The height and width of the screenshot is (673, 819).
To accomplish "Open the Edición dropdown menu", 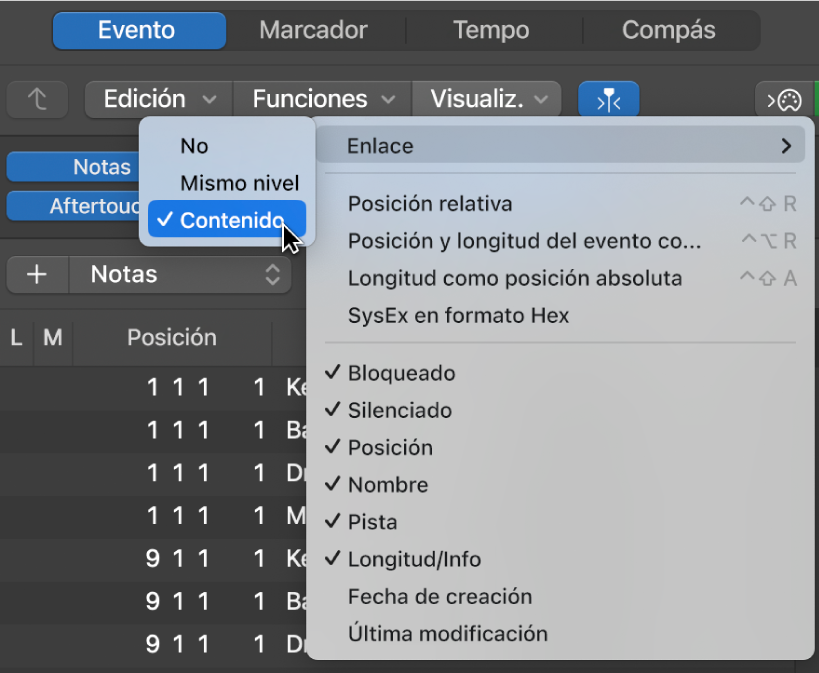I will [x=159, y=99].
